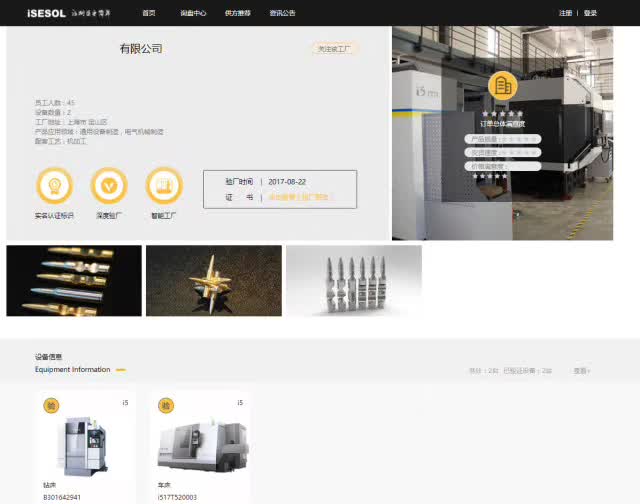The width and height of the screenshot is (640, 504).
Task: Click the 验 badge on the 钻床 card
Action: click(x=51, y=405)
